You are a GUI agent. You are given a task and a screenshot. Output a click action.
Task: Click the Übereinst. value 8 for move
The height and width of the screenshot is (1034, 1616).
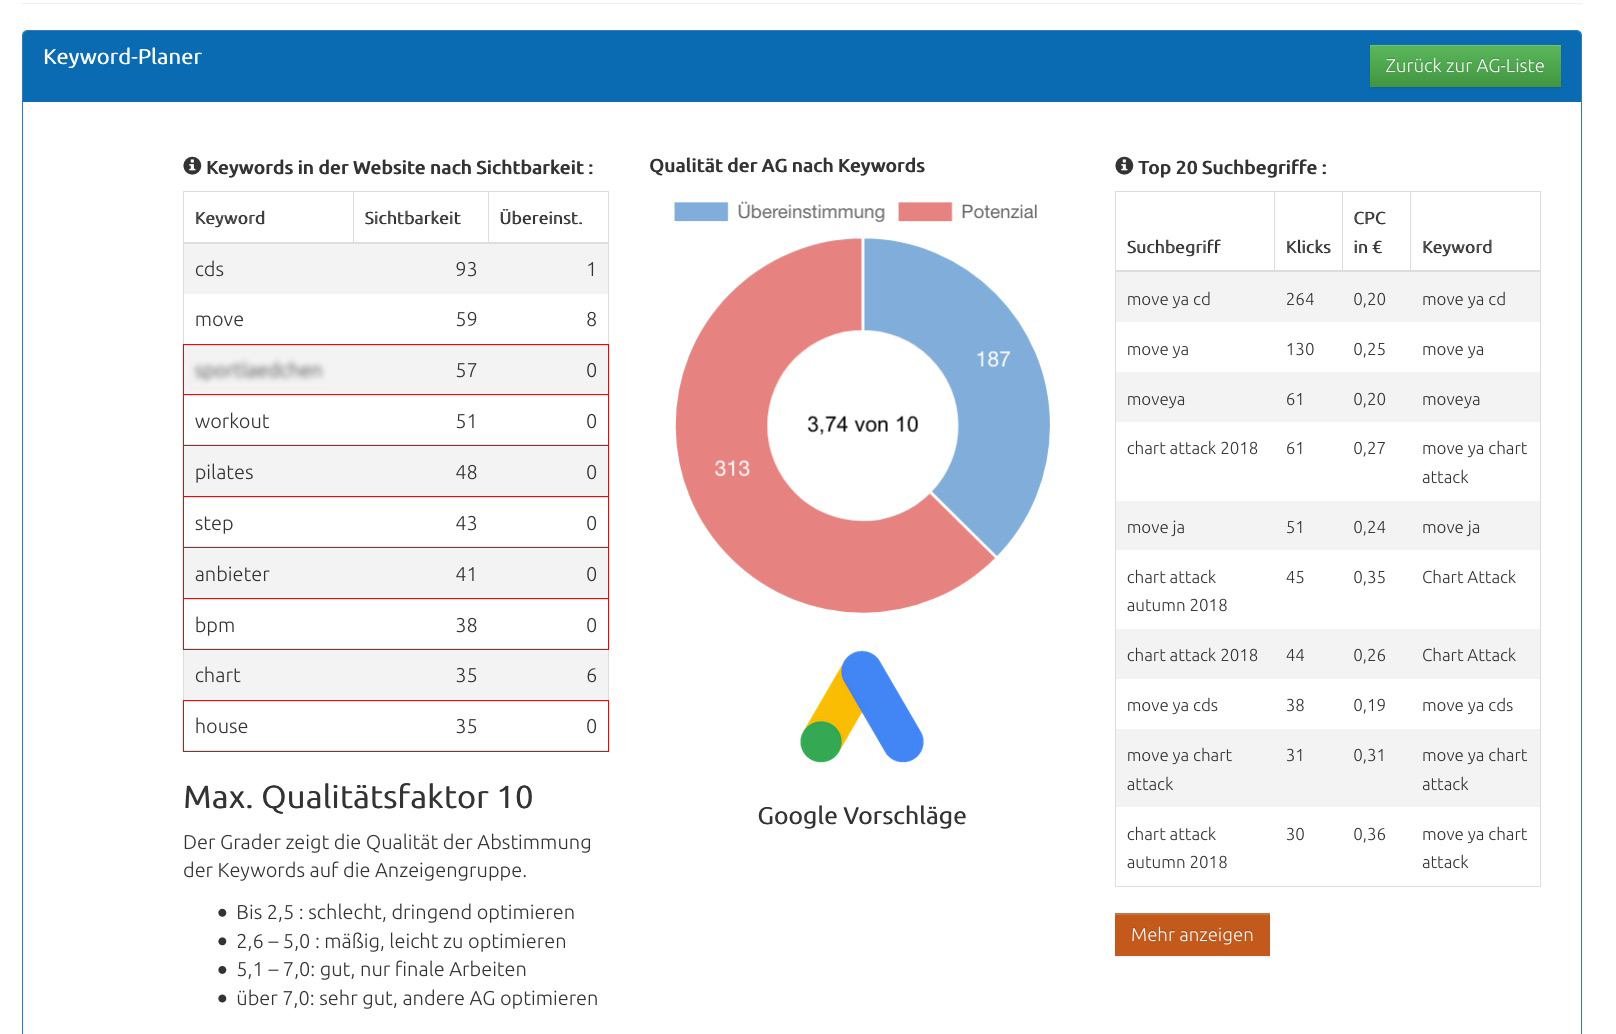tap(591, 319)
